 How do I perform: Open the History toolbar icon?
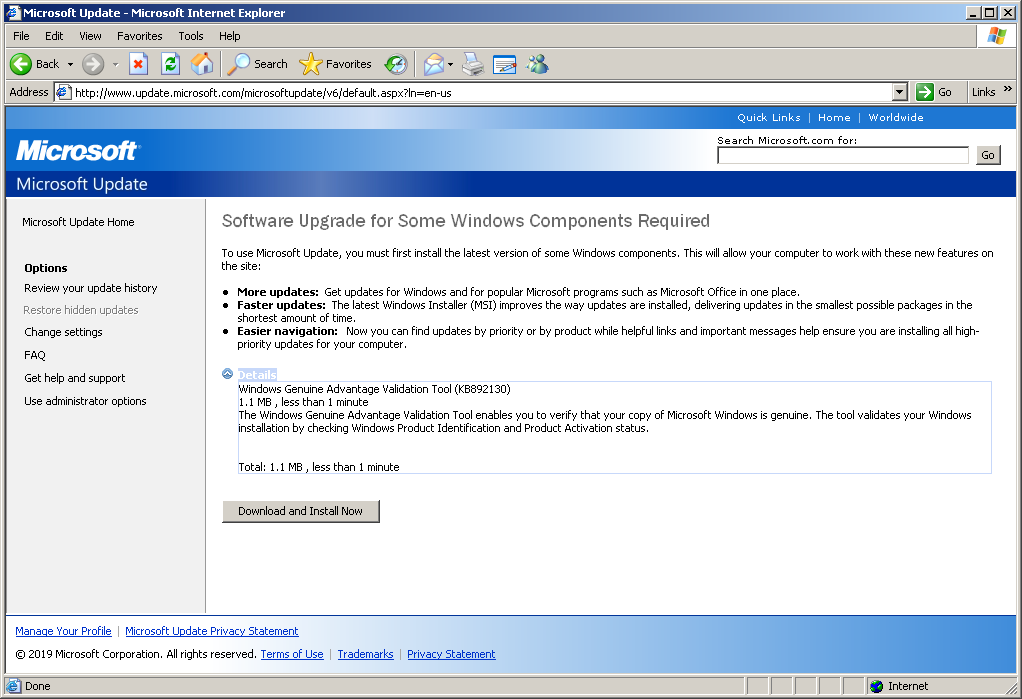(396, 64)
